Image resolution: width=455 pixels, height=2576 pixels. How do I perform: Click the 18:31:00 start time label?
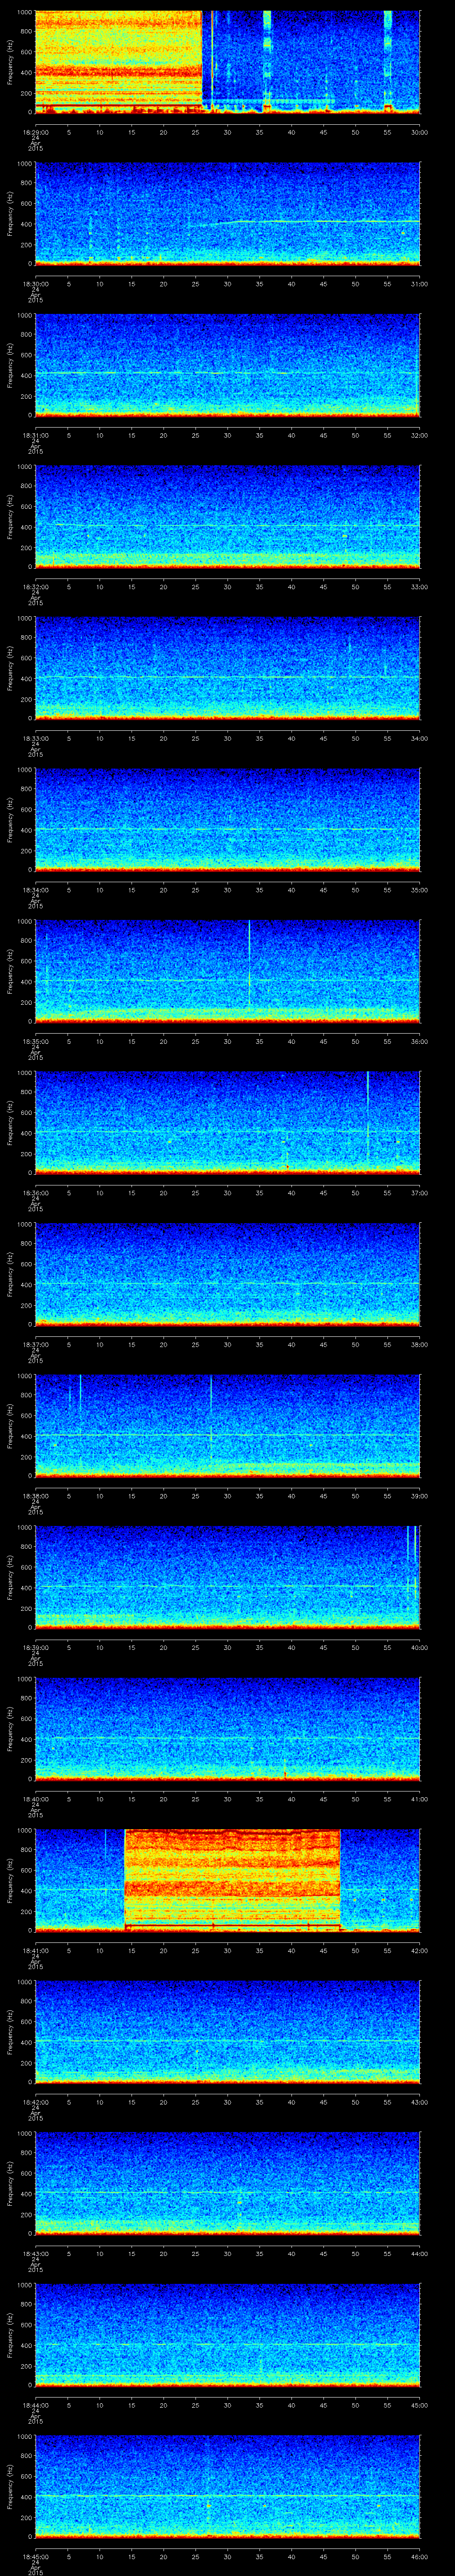(x=35, y=435)
